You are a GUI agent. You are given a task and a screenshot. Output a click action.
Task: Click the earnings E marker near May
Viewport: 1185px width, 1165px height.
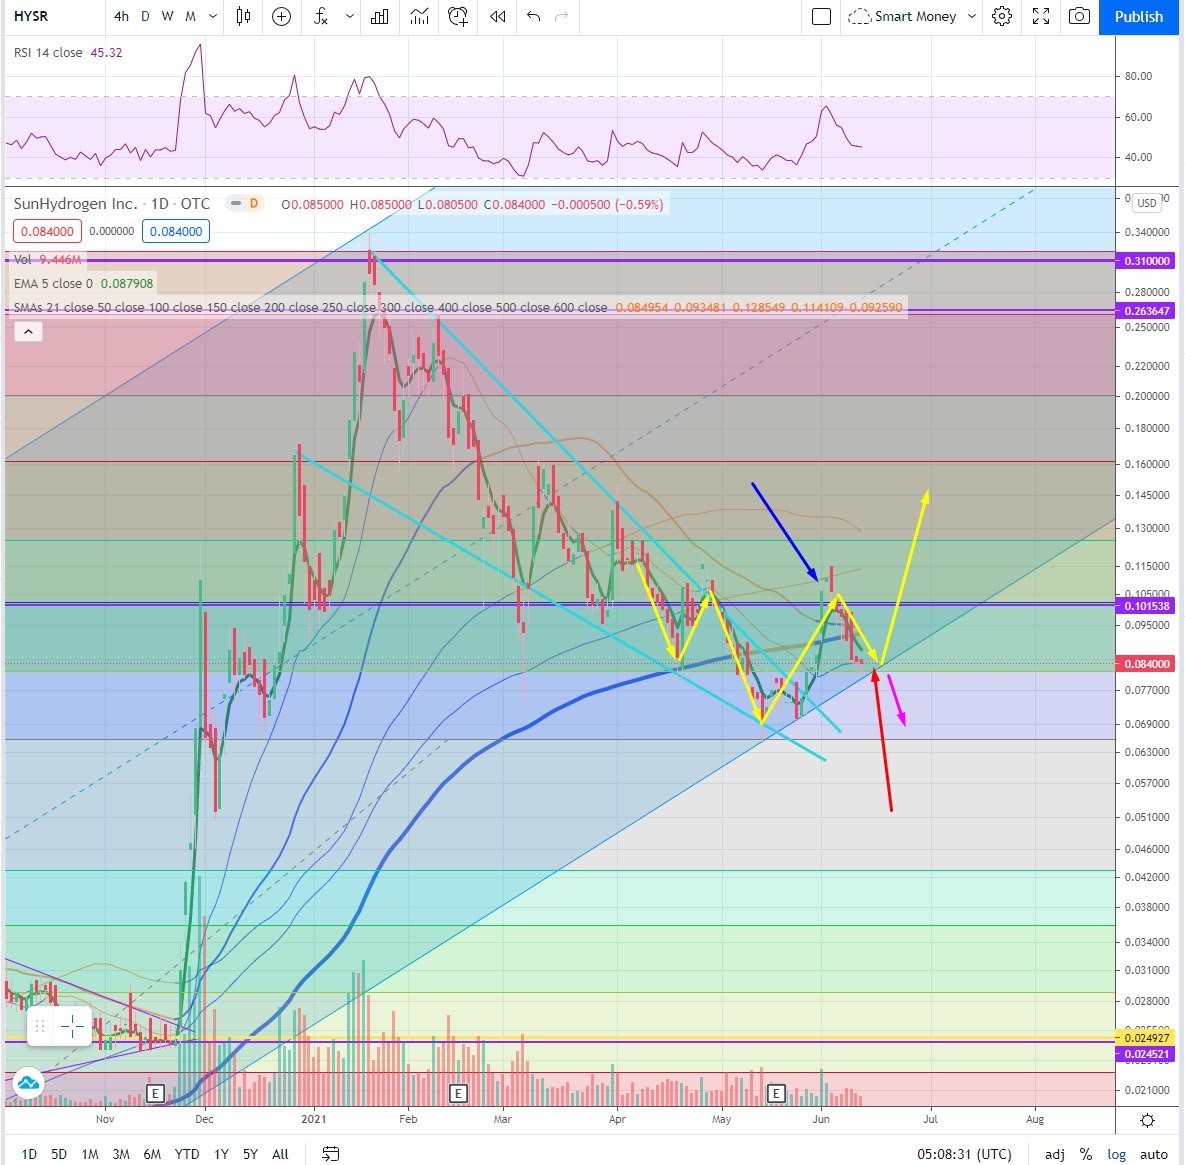point(776,1092)
